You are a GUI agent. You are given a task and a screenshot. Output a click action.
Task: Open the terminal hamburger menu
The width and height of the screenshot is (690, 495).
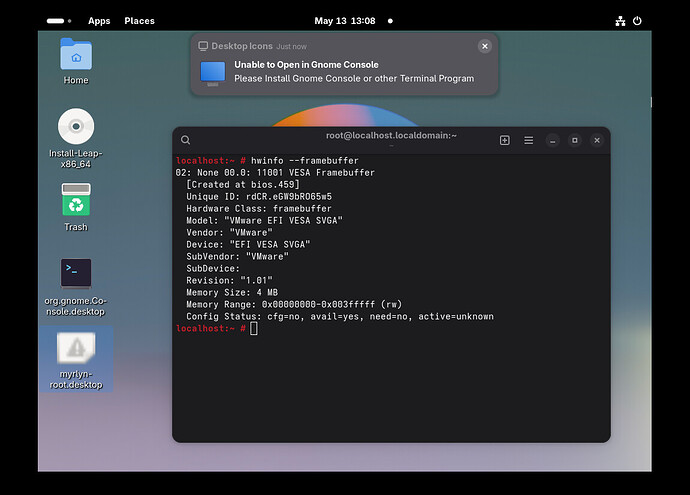(529, 140)
